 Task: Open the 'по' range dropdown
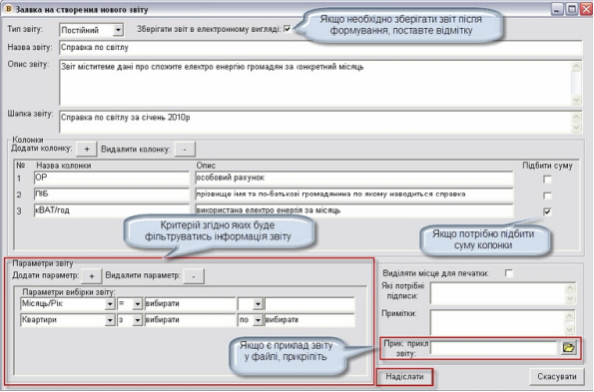coord(258,320)
